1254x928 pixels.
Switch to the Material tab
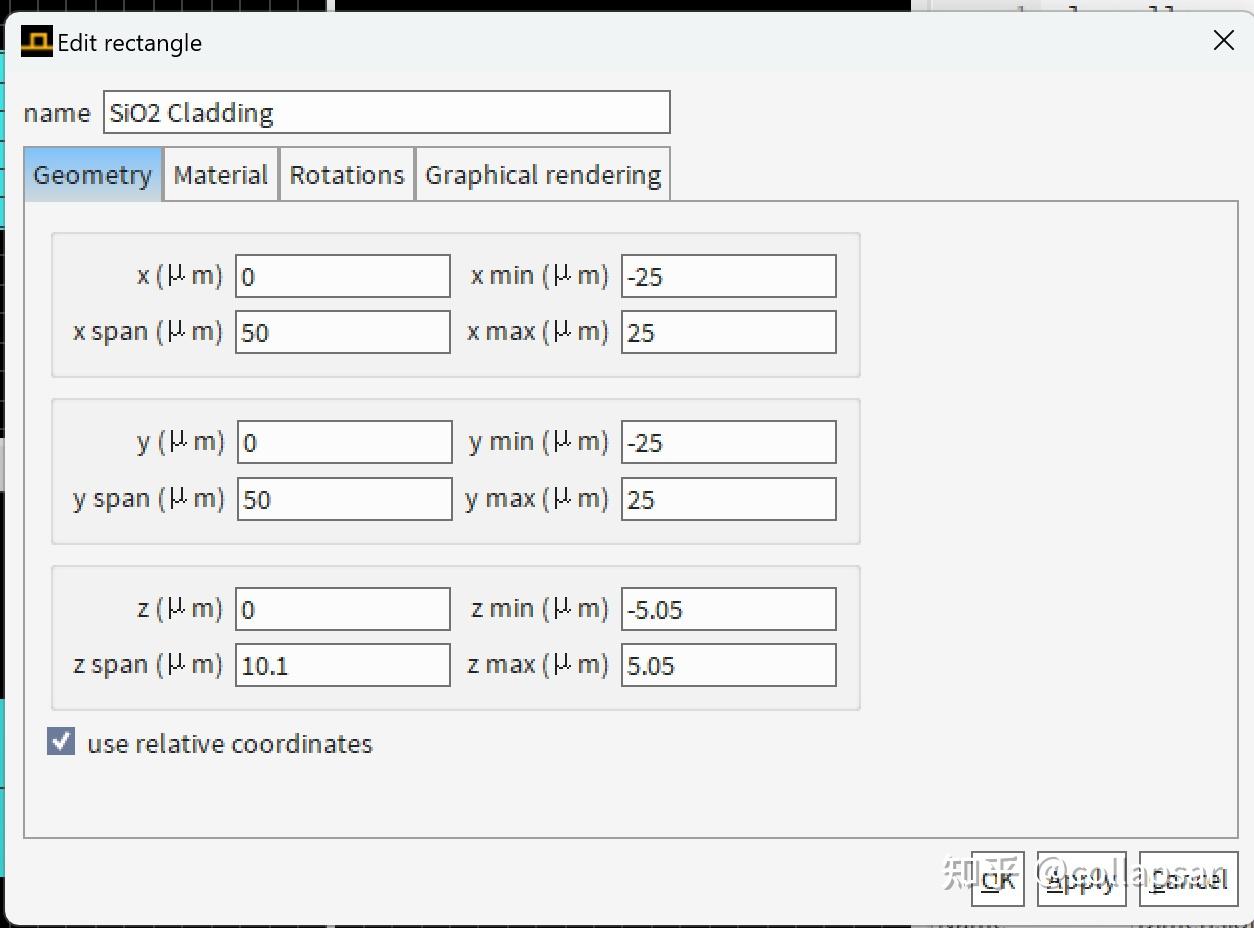(219, 173)
